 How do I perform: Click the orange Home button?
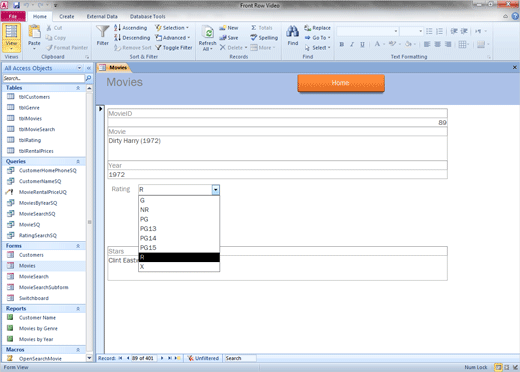pyautogui.click(x=341, y=83)
